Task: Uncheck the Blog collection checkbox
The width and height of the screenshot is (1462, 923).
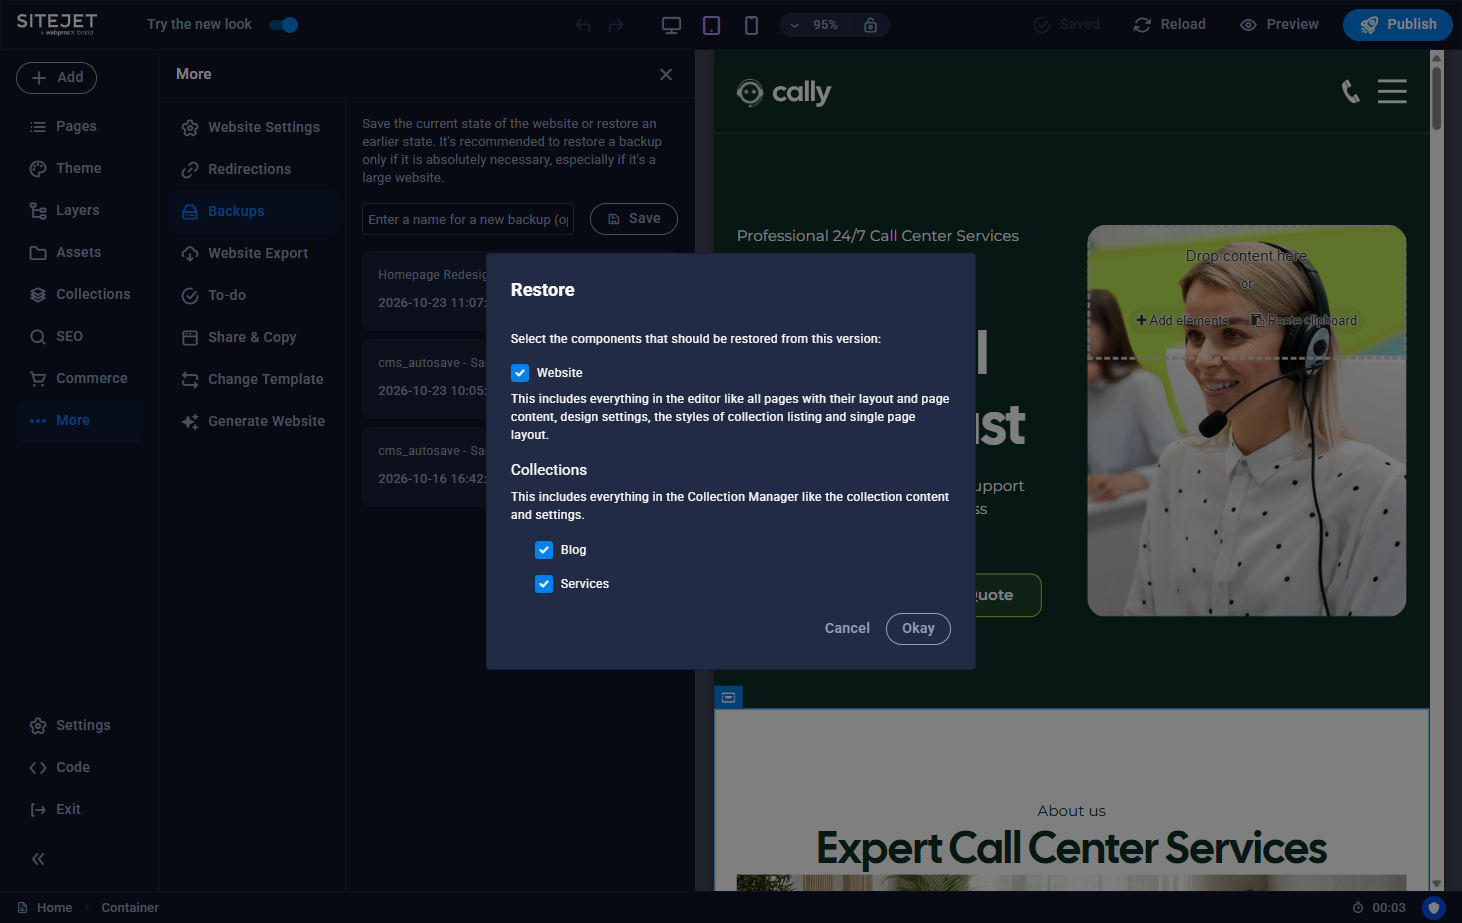Action: tap(544, 550)
